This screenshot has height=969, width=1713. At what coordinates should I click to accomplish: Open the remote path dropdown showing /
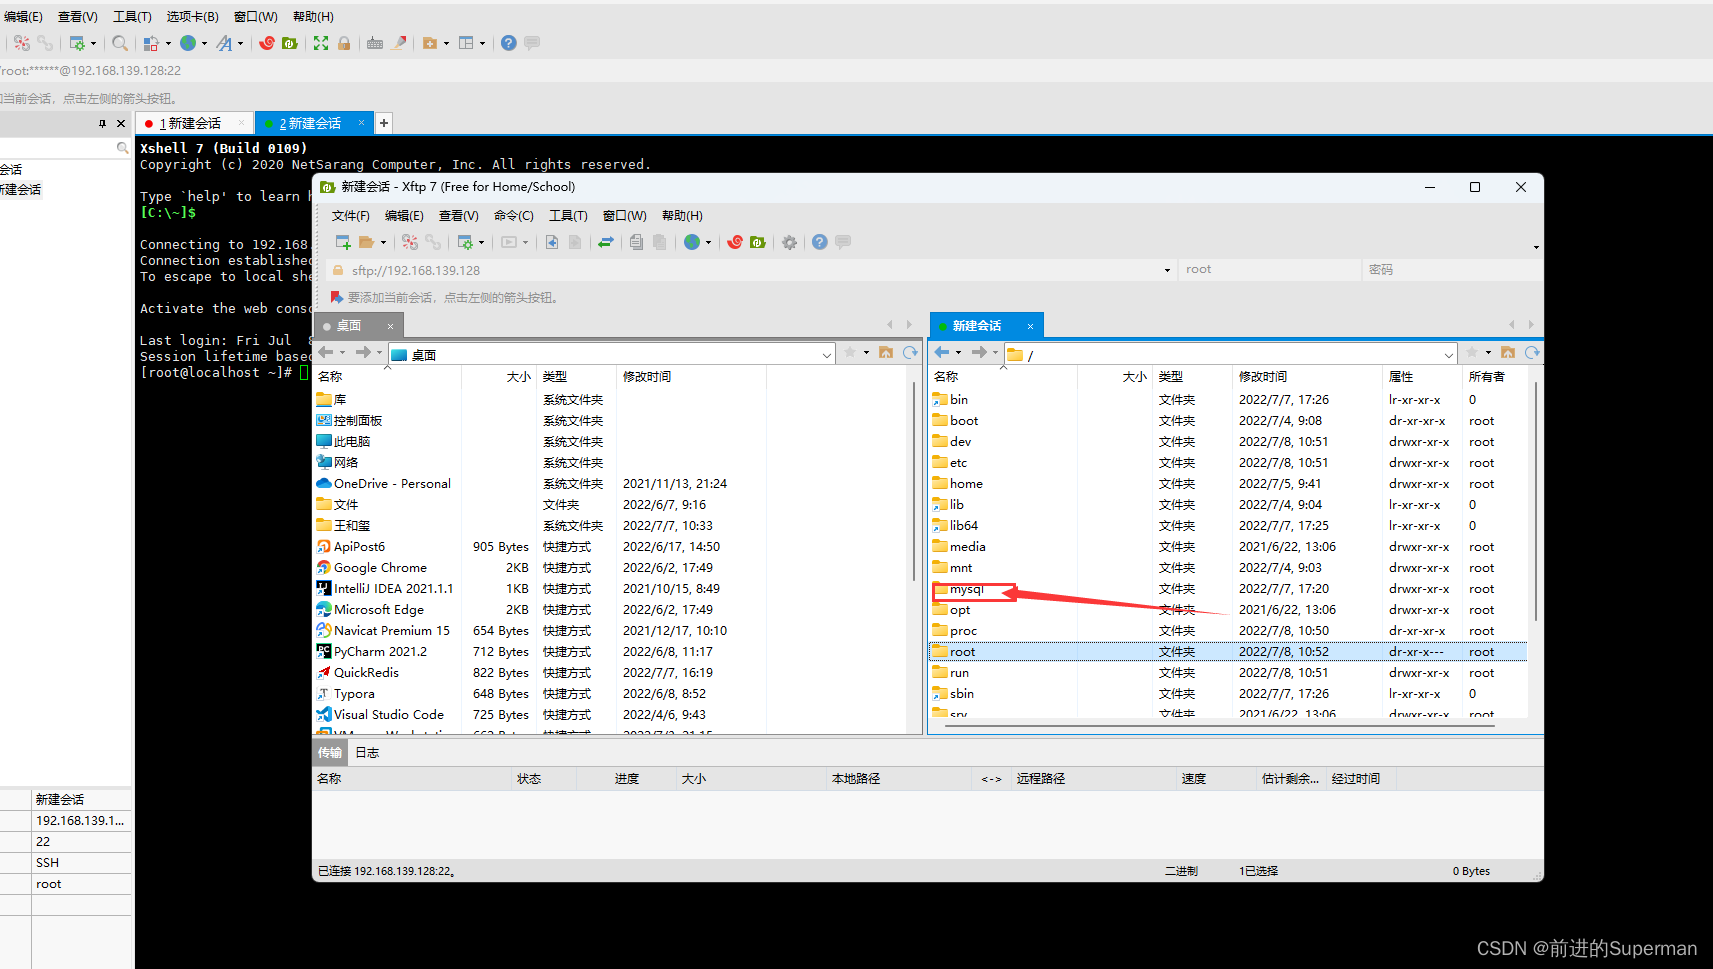[x=1449, y=355]
